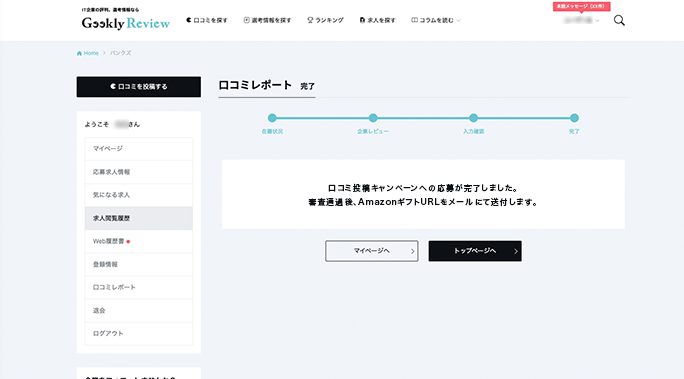Image resolution: width=684 pixels, height=379 pixels.
Task: Select 応募求人情報 in the sidebar
Action: tap(139, 172)
